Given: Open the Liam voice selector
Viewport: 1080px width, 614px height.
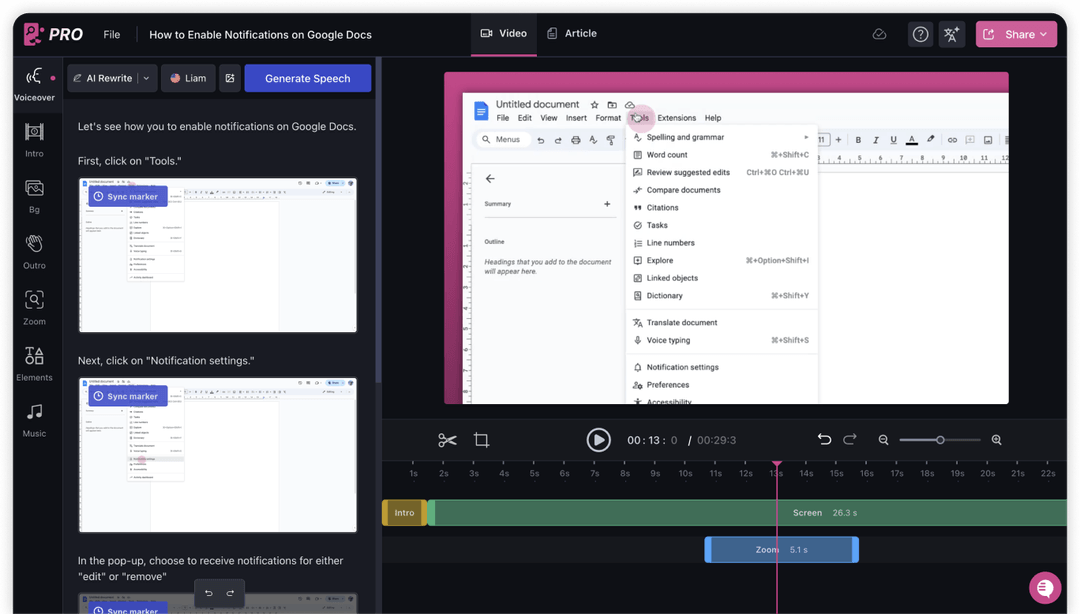Looking at the screenshot, I should coord(188,79).
